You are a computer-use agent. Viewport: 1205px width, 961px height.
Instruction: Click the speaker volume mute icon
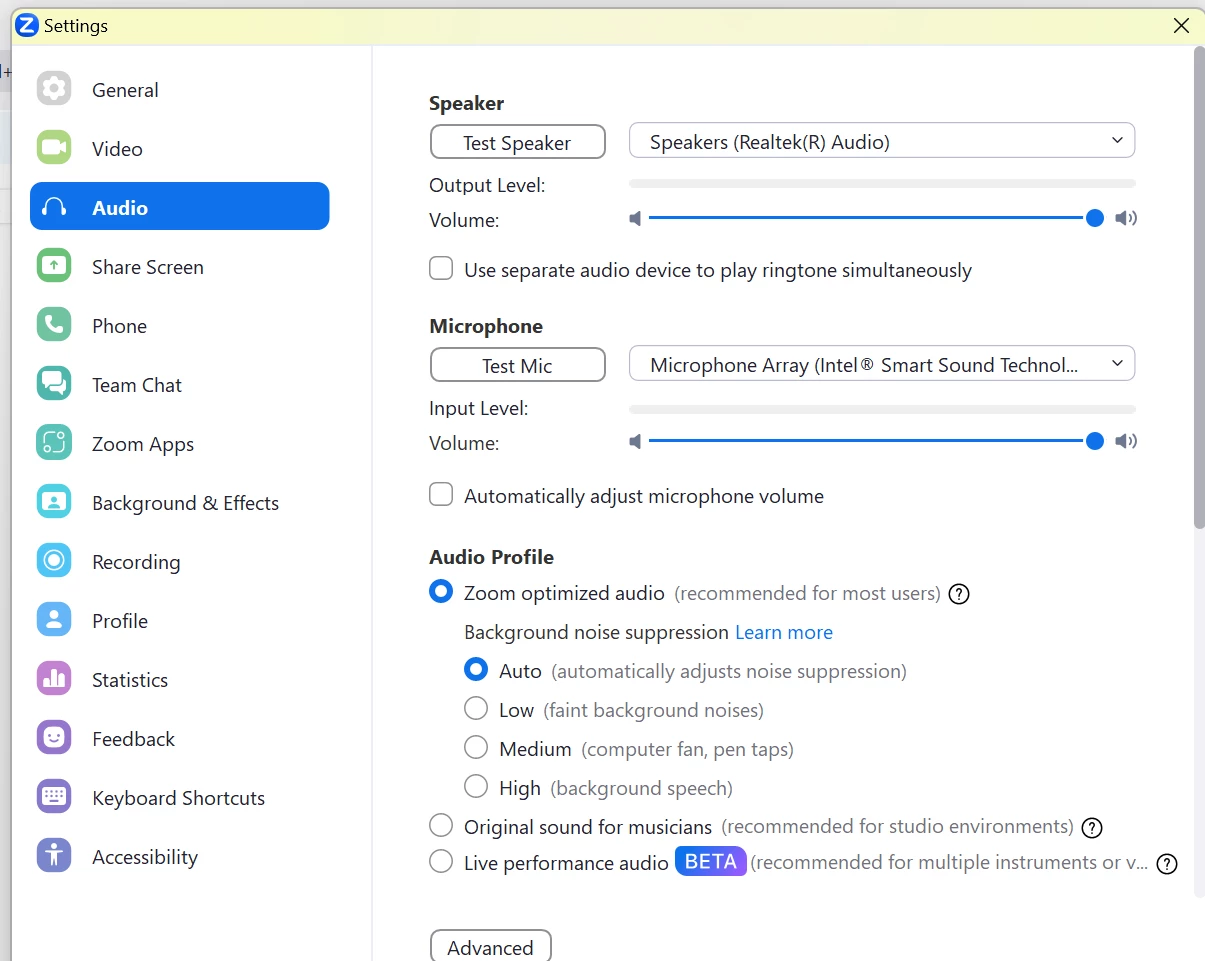(635, 218)
